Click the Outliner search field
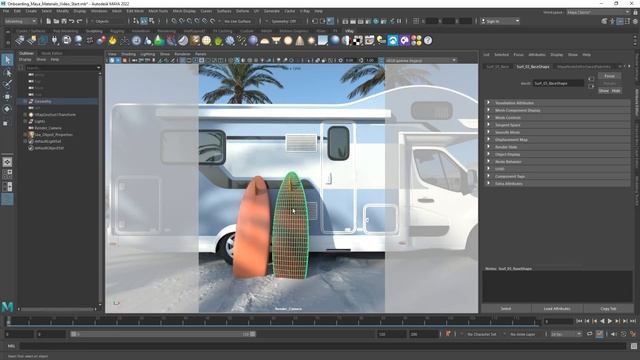 point(62,68)
